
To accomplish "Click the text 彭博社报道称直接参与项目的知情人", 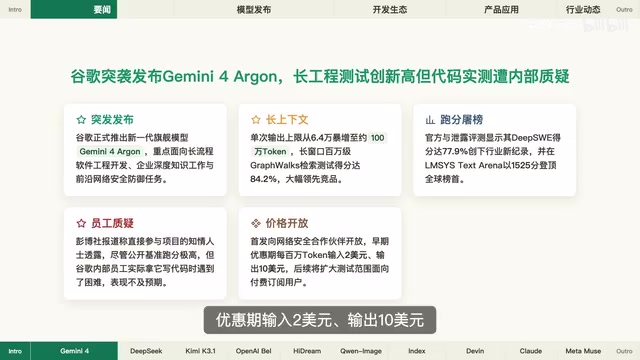I will click(x=145, y=241).
